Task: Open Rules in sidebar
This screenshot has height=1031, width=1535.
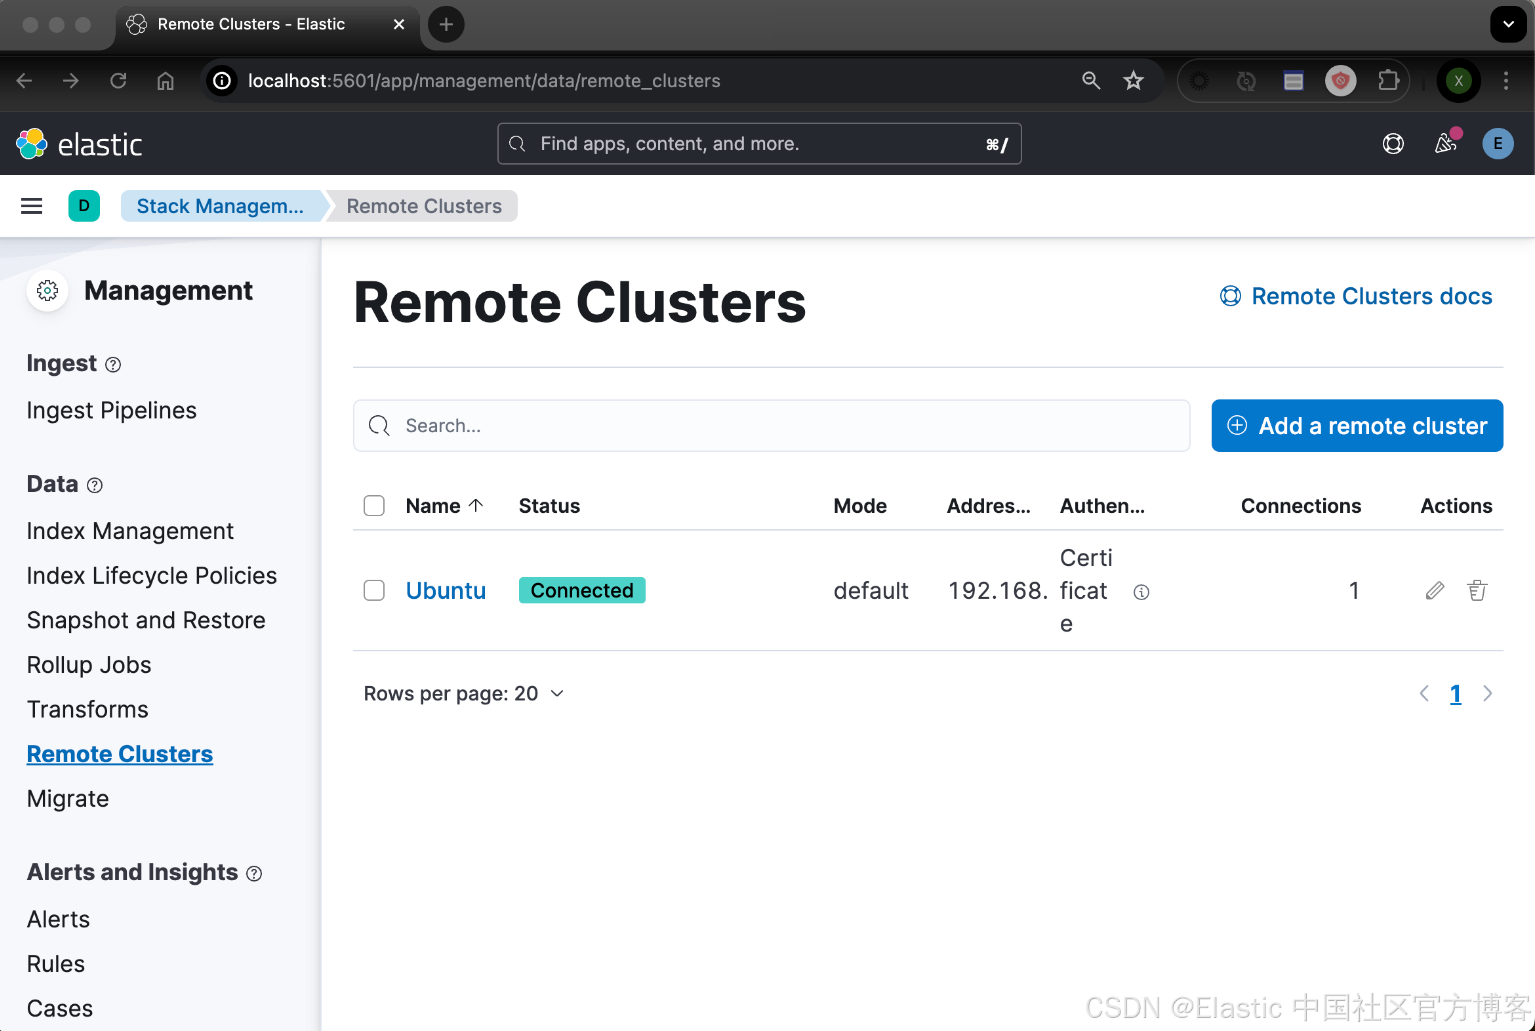Action: (56, 964)
